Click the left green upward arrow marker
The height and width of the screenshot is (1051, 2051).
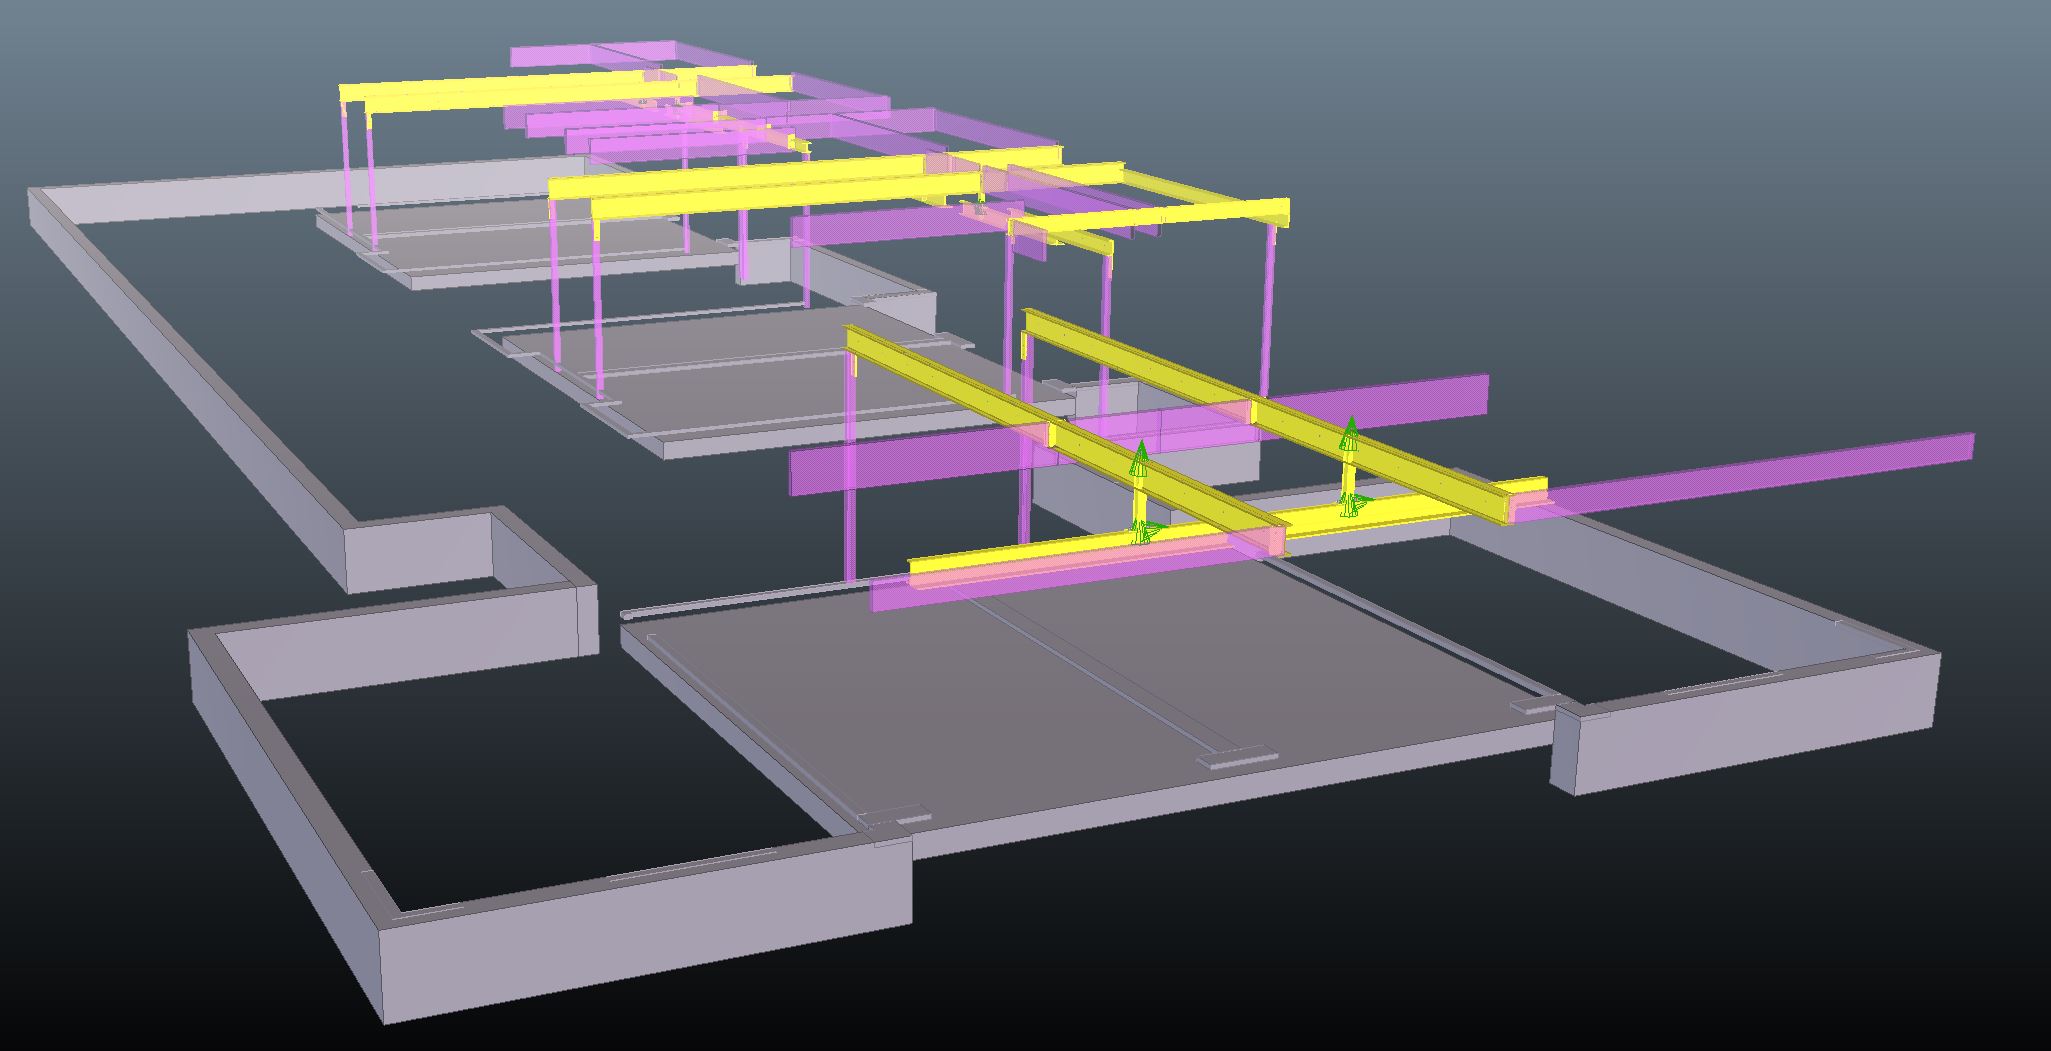pos(1139,457)
